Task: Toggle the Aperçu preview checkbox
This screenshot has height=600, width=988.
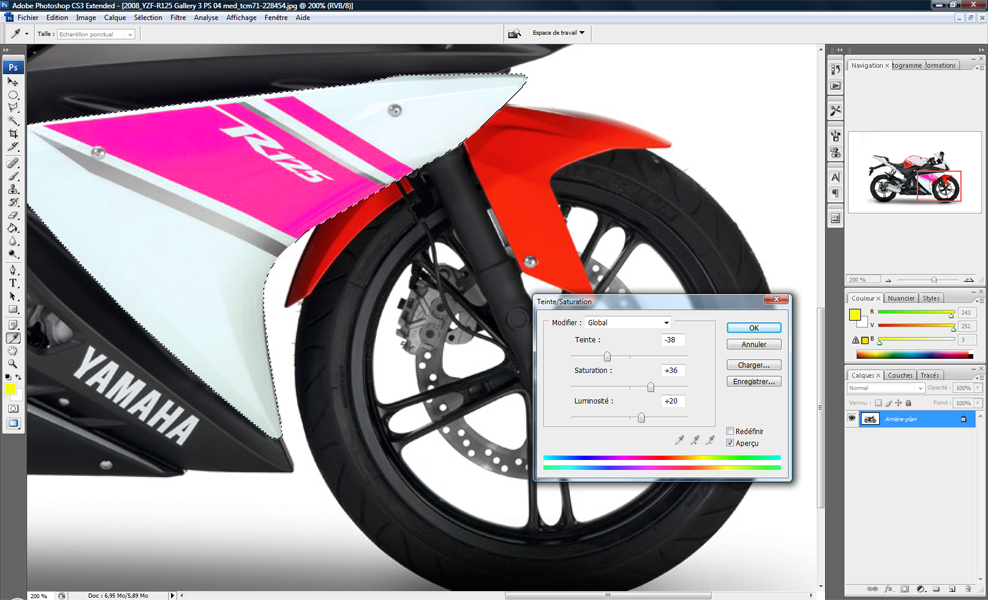Action: 730,443
